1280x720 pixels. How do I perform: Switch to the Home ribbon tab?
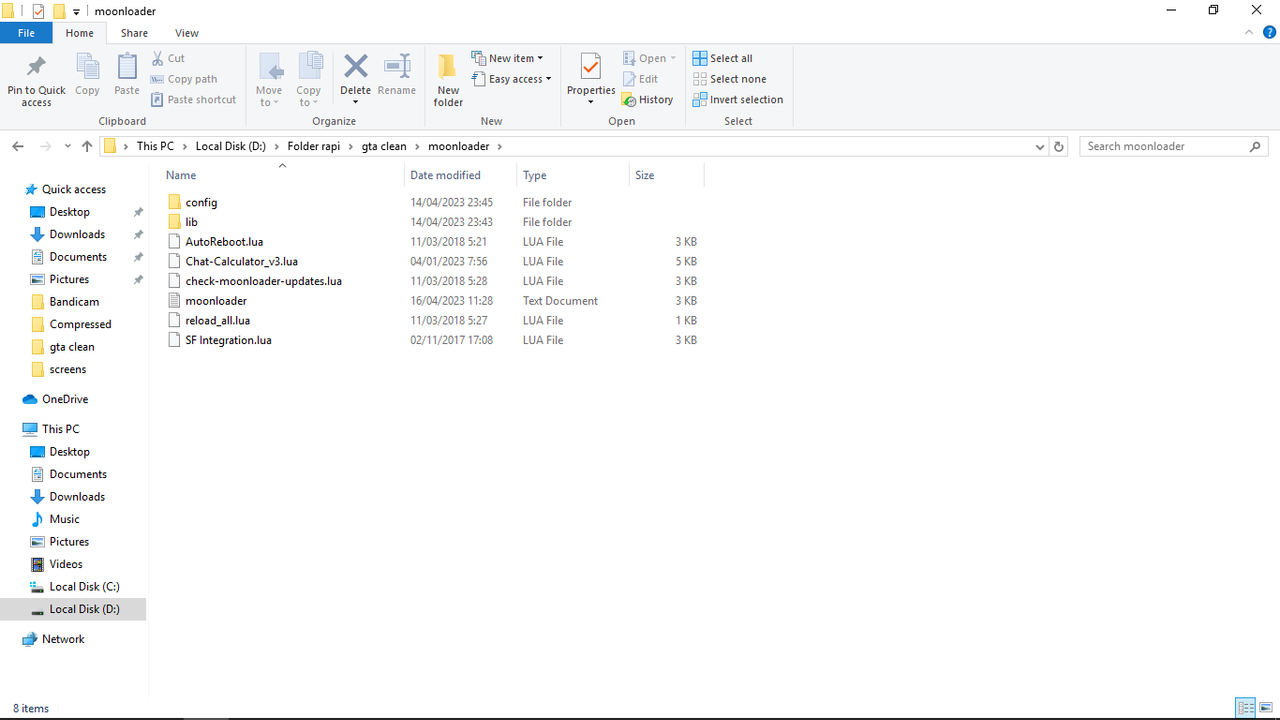[80, 33]
